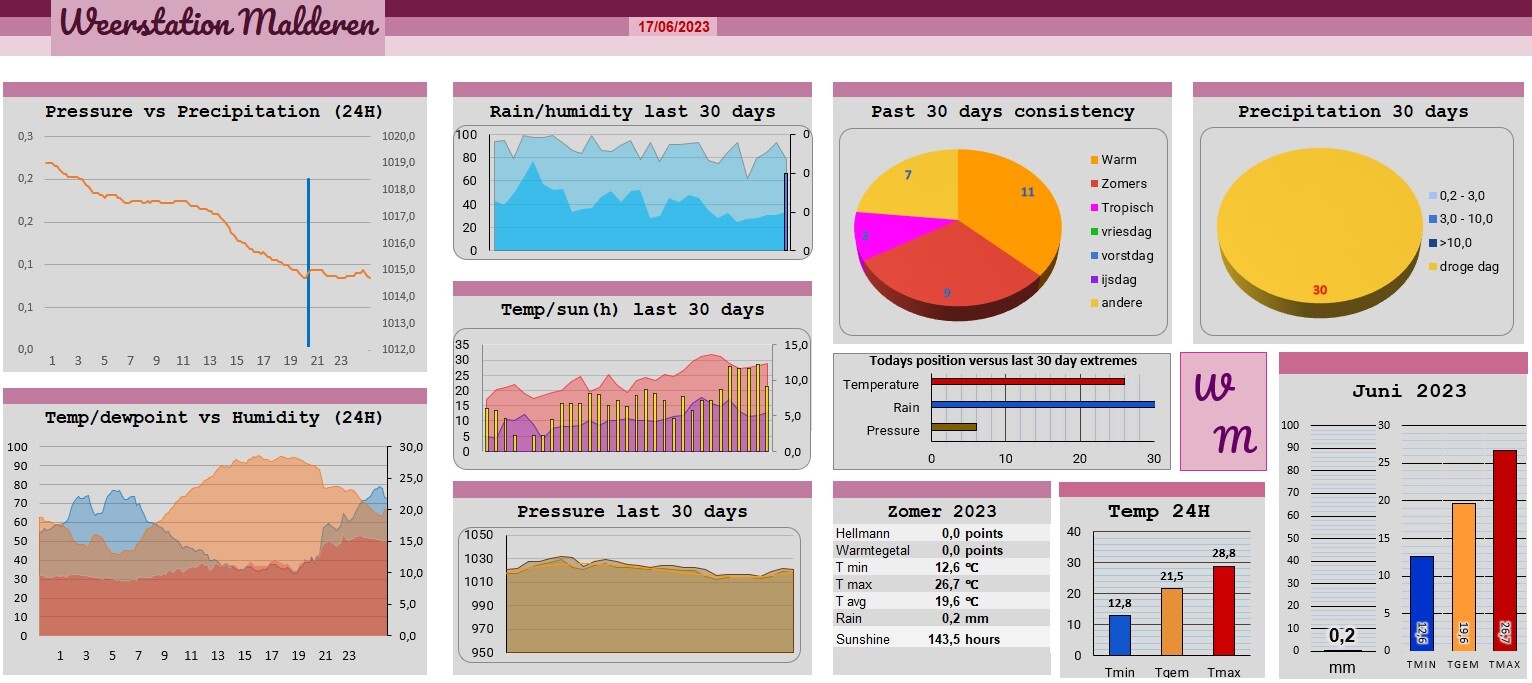Image resolution: width=1532 pixels, height=683 pixels.
Task: Click the droge dag legend swatch
Action: 1432,267
